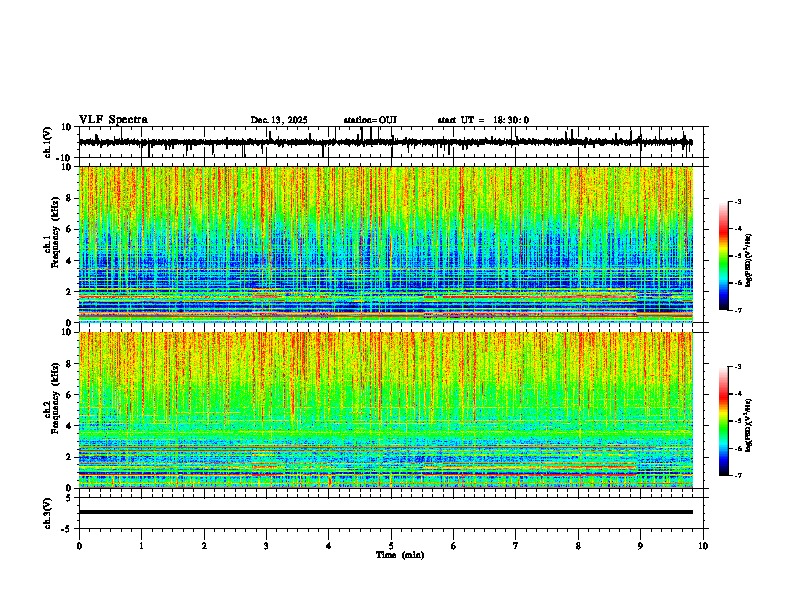This screenshot has height=612, width=792.
Task: Click time axis tick label "10"
Action: tap(703, 546)
